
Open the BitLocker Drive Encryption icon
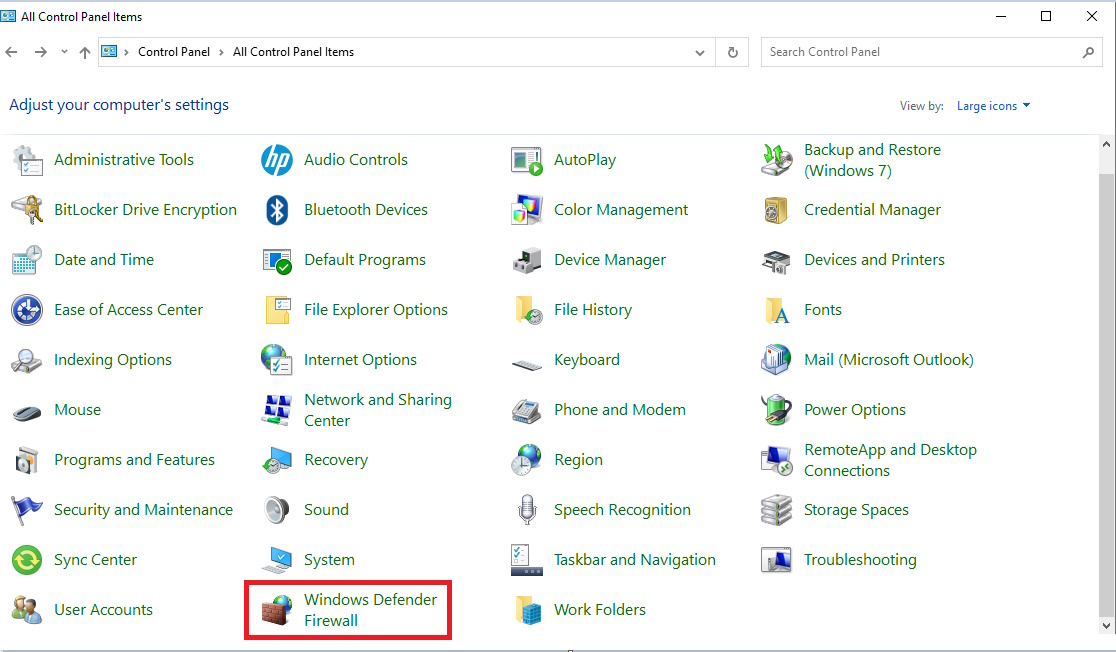pyautogui.click(x=28, y=210)
